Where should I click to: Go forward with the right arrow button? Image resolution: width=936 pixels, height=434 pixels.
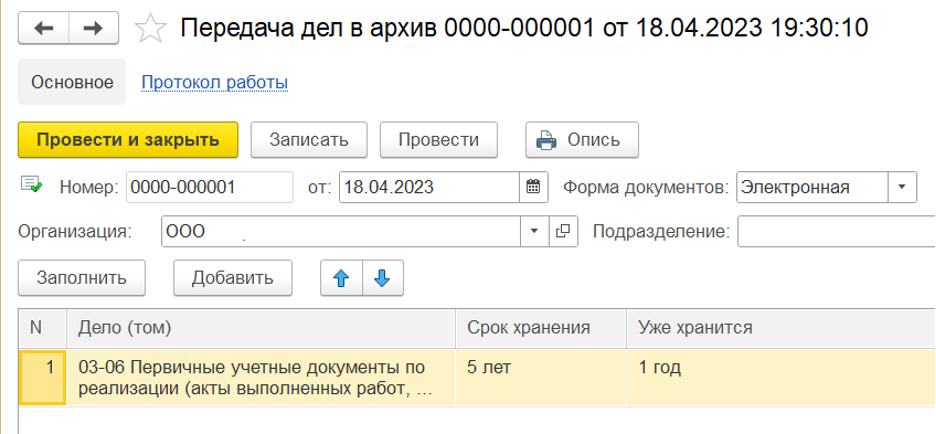coord(93,29)
